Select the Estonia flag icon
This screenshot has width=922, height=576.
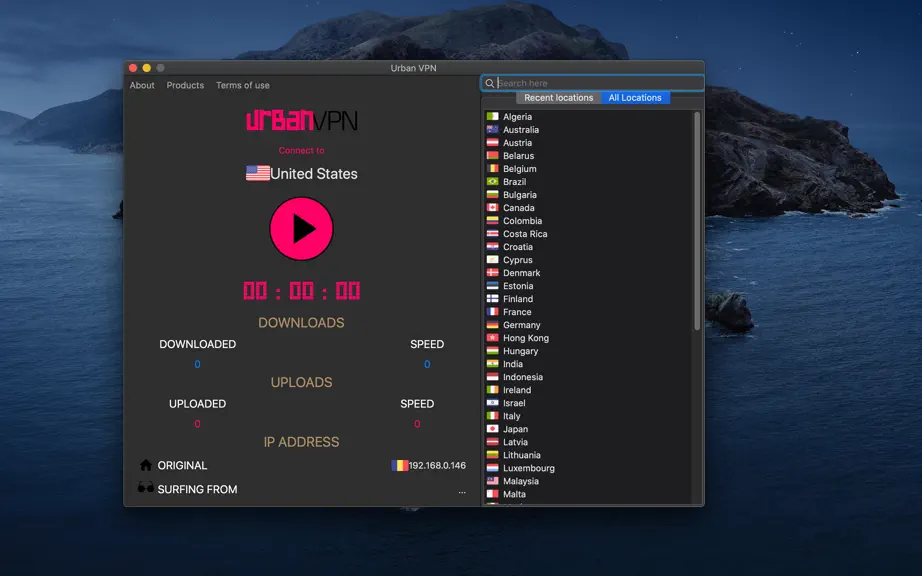tap(492, 286)
